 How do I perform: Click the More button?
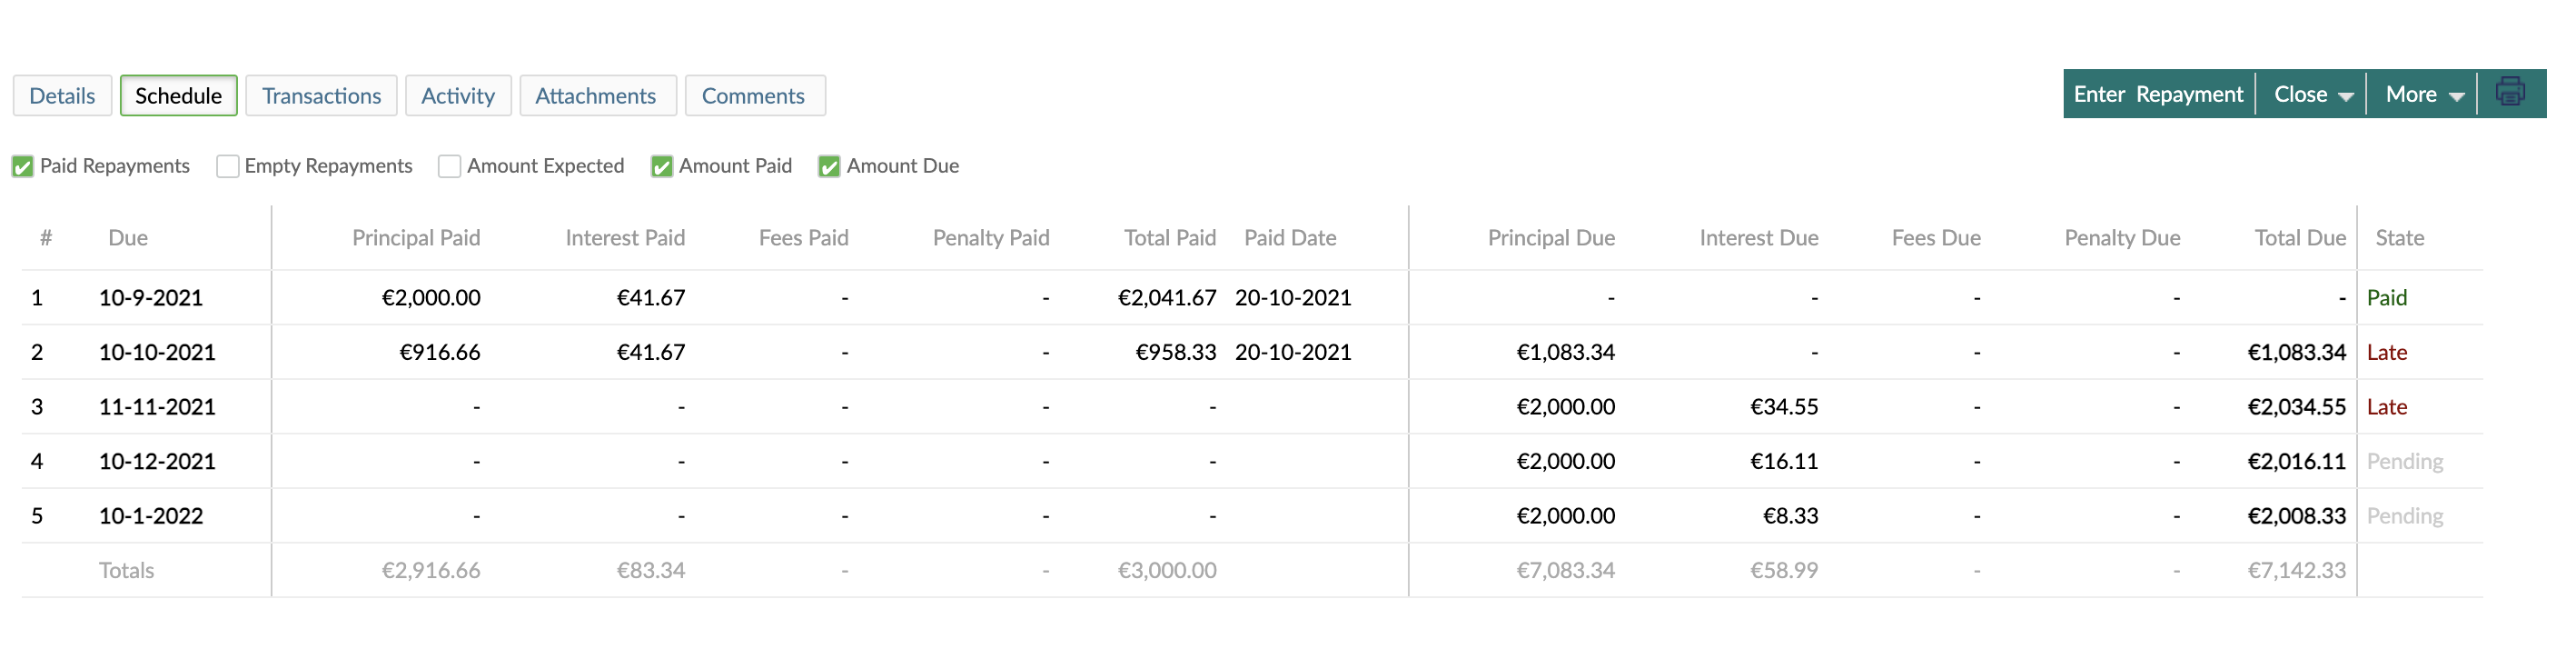tap(2420, 94)
